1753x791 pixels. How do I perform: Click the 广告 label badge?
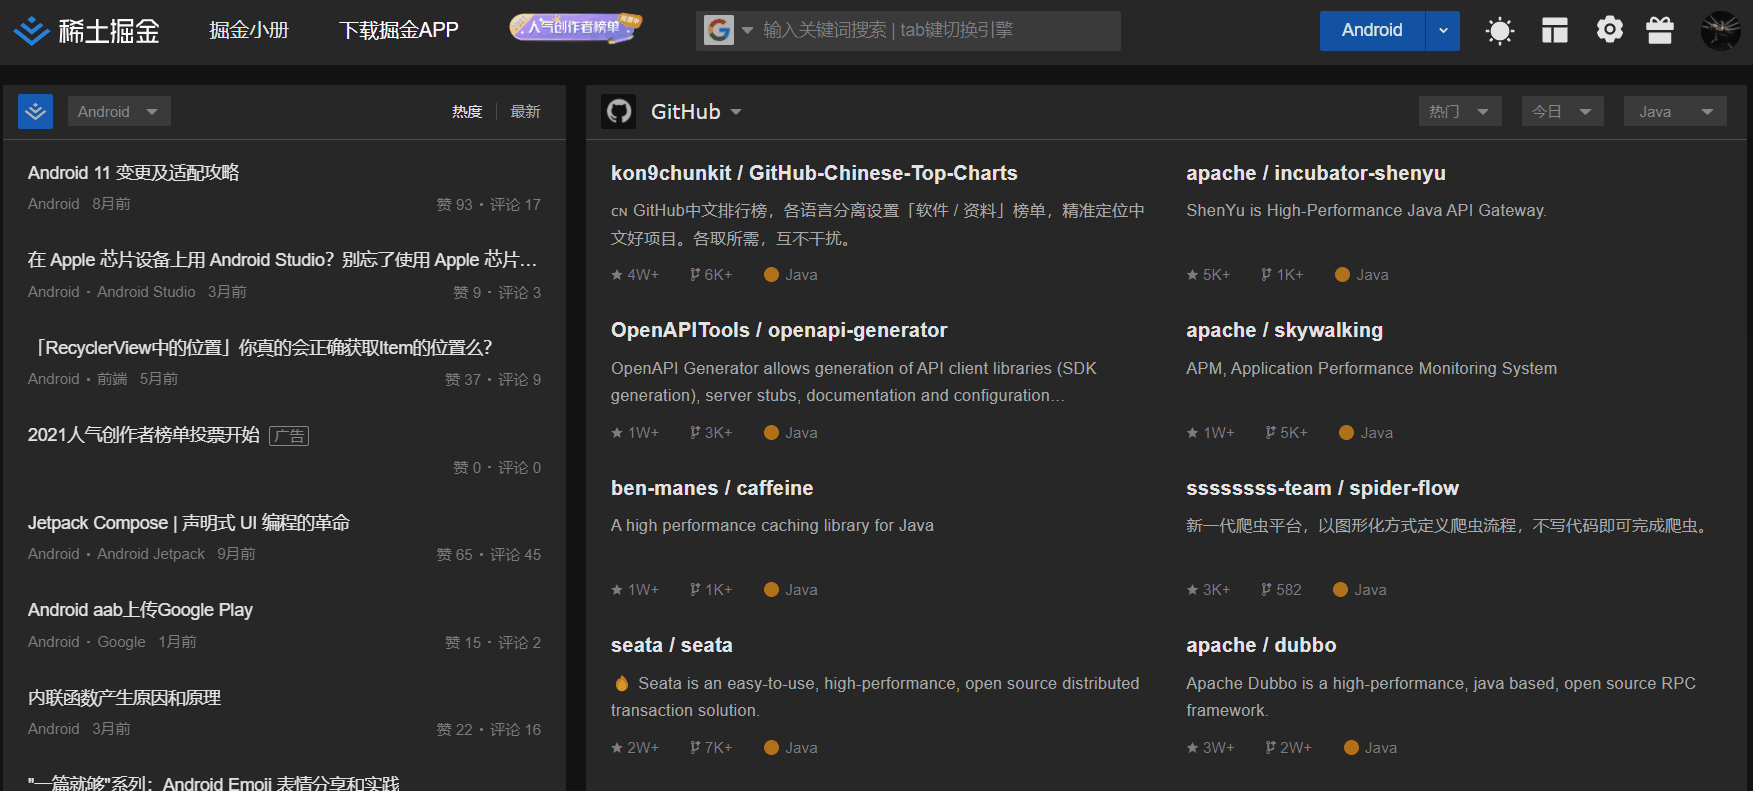click(289, 436)
